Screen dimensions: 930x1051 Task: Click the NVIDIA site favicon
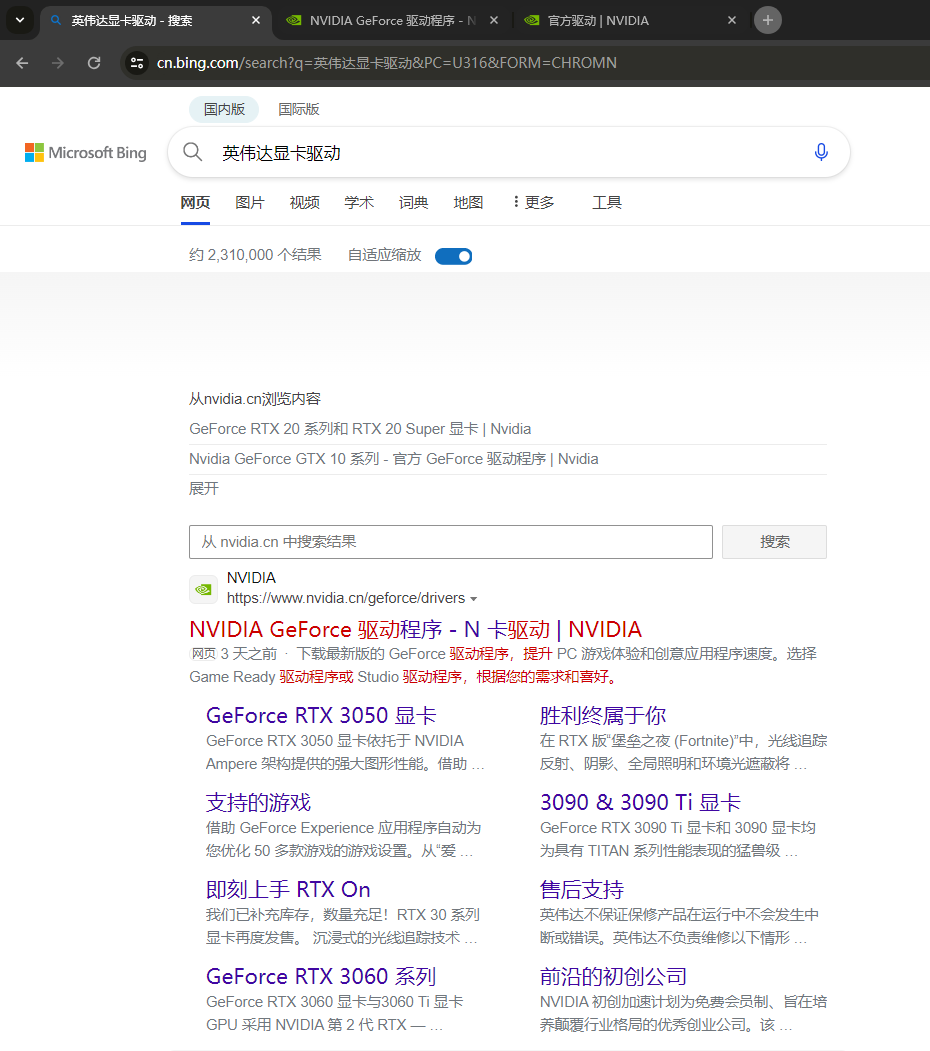tap(203, 589)
